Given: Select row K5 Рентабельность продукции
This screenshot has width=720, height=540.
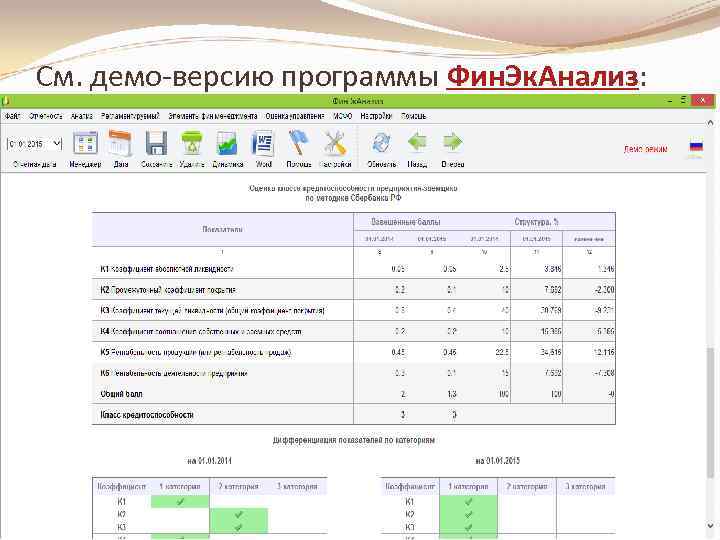Looking at the screenshot, I should coord(354,352).
